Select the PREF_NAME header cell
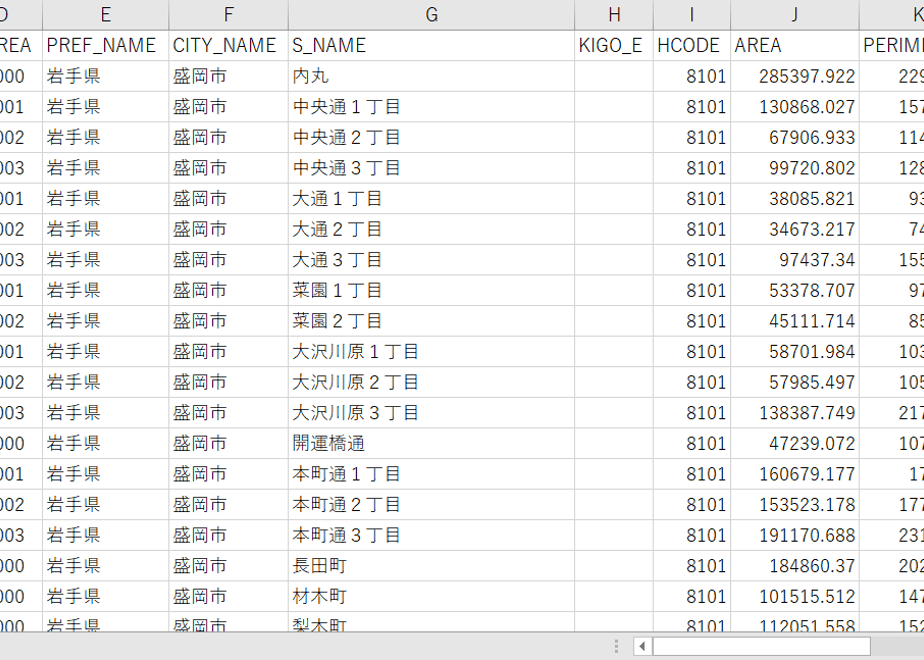This screenshot has width=924, height=660. click(105, 45)
